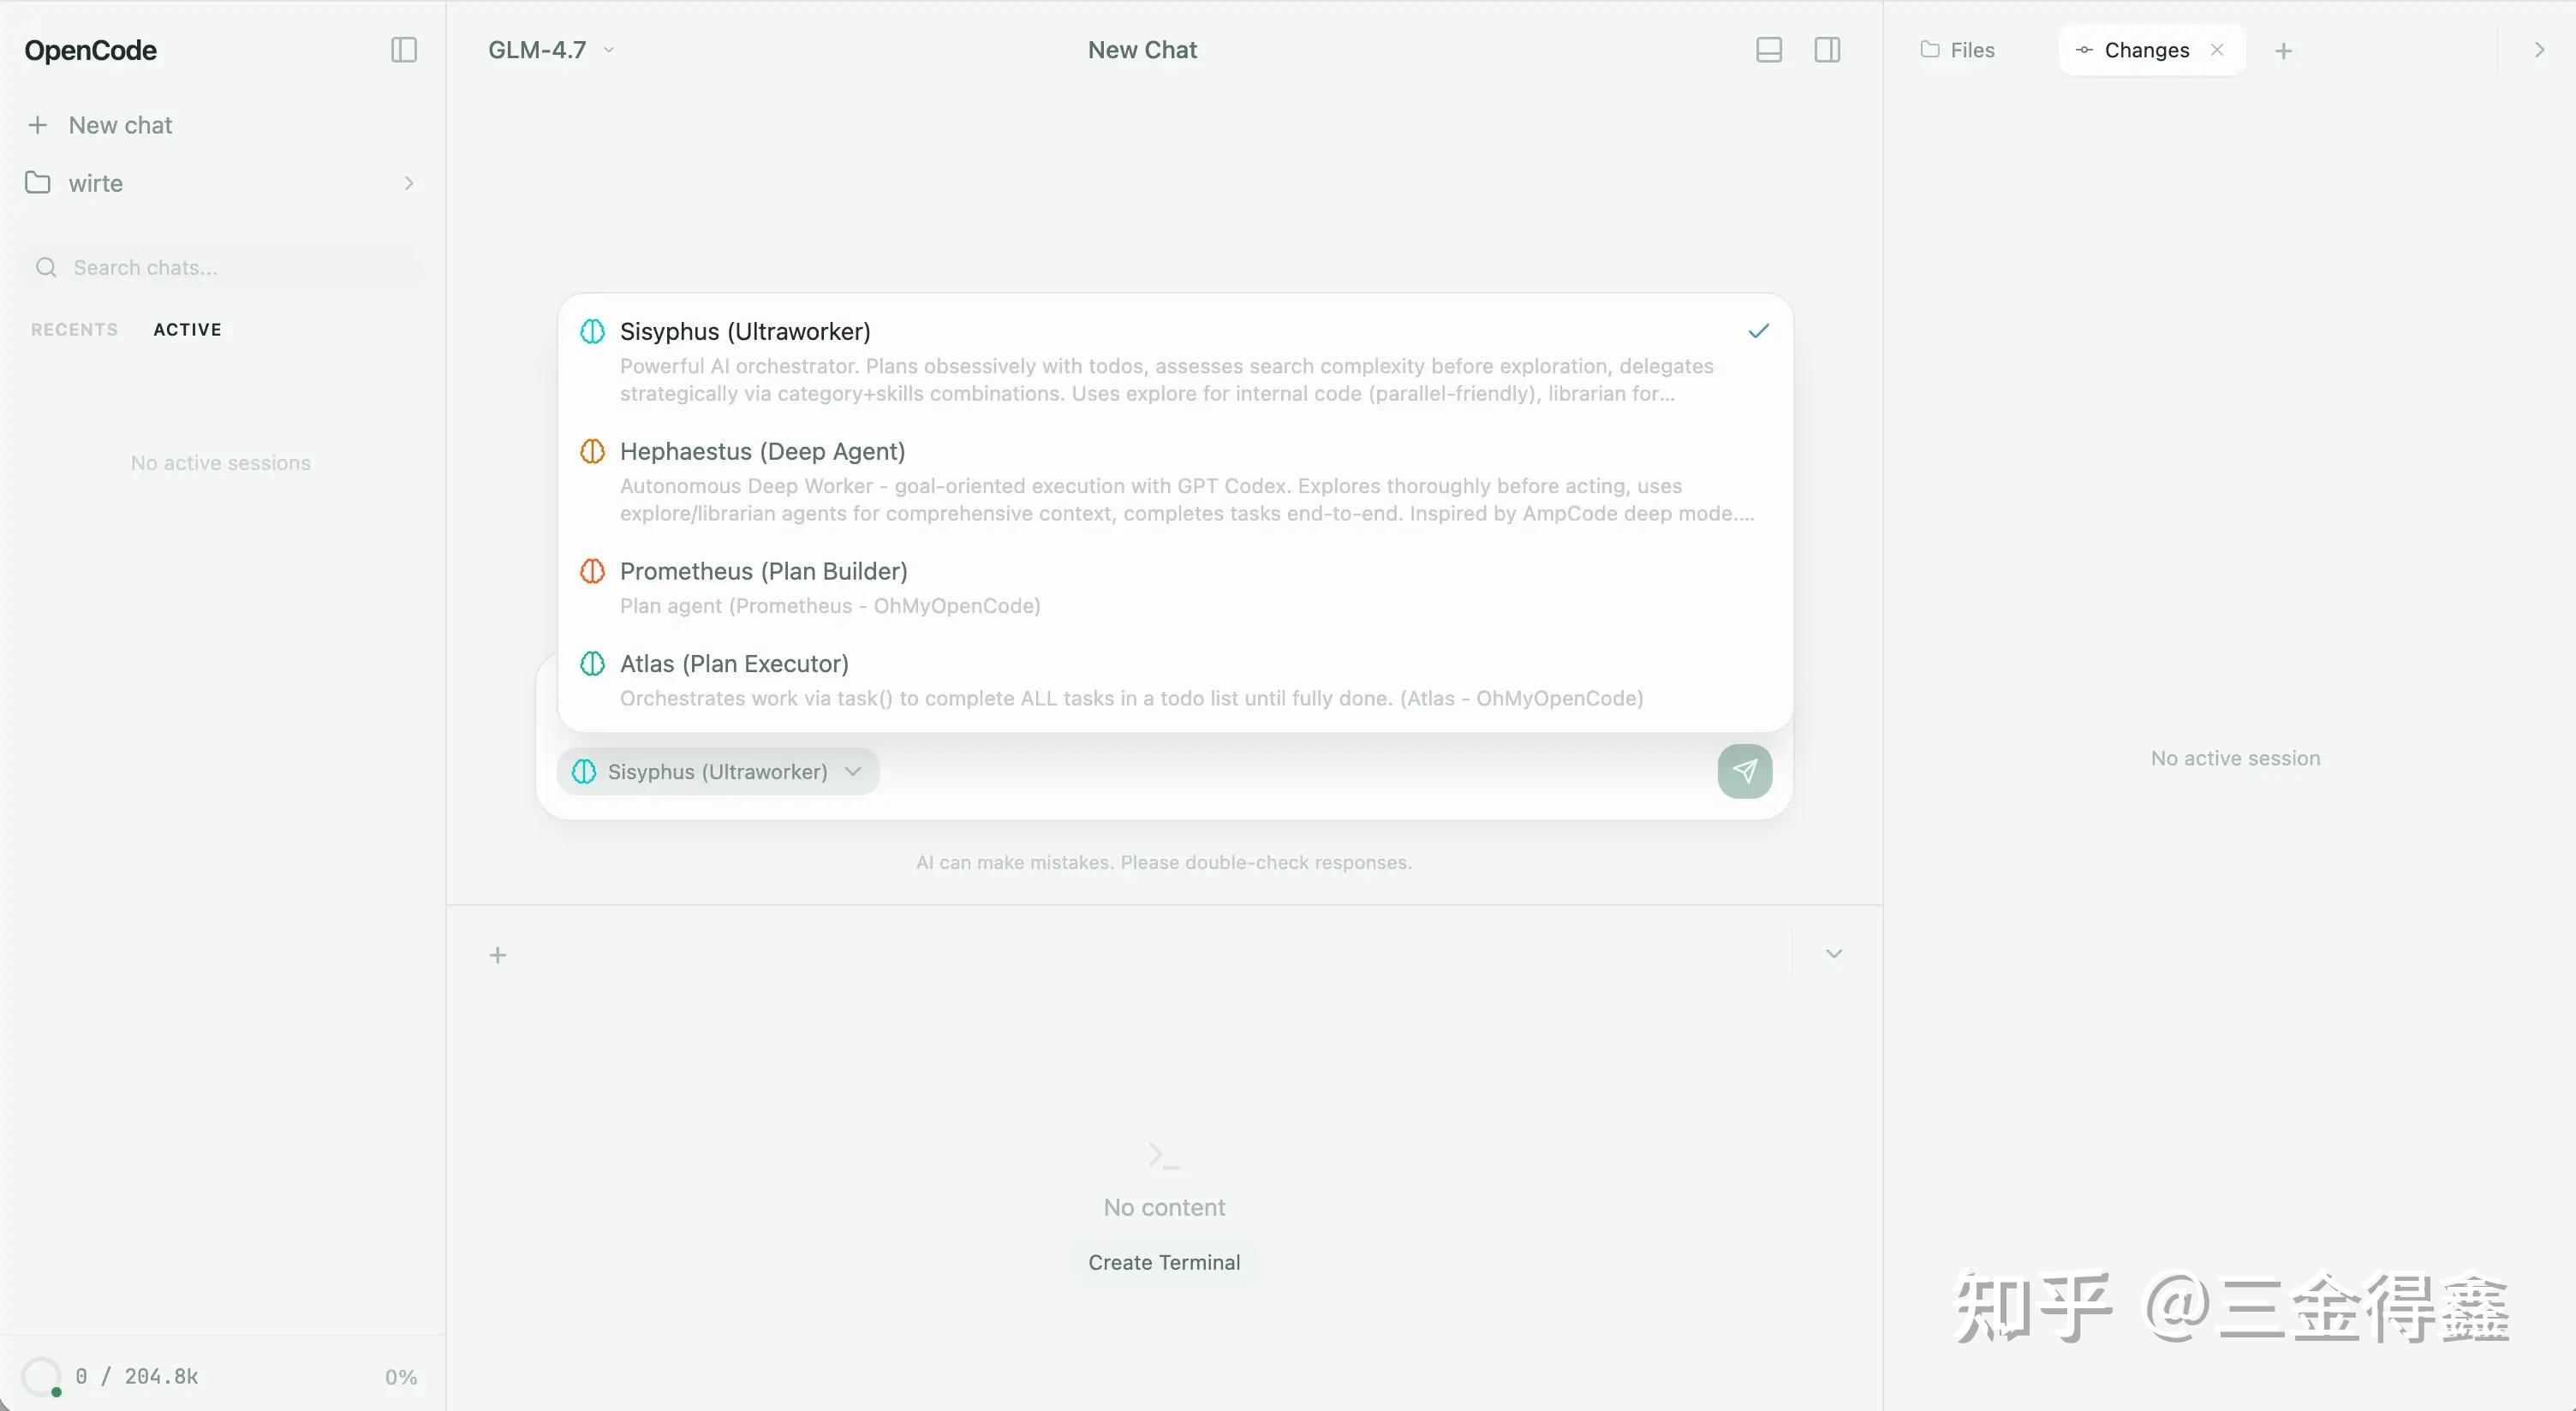Click the Prometheus red brain icon
2576x1411 pixels.
pos(592,571)
